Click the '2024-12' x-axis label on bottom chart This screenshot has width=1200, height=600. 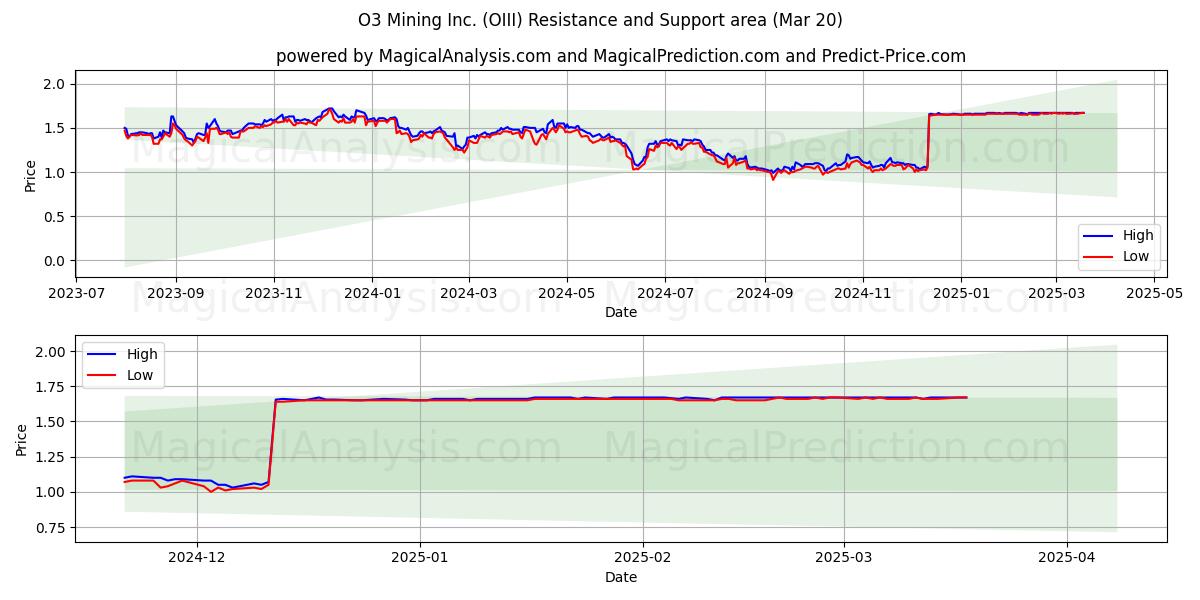point(197,559)
